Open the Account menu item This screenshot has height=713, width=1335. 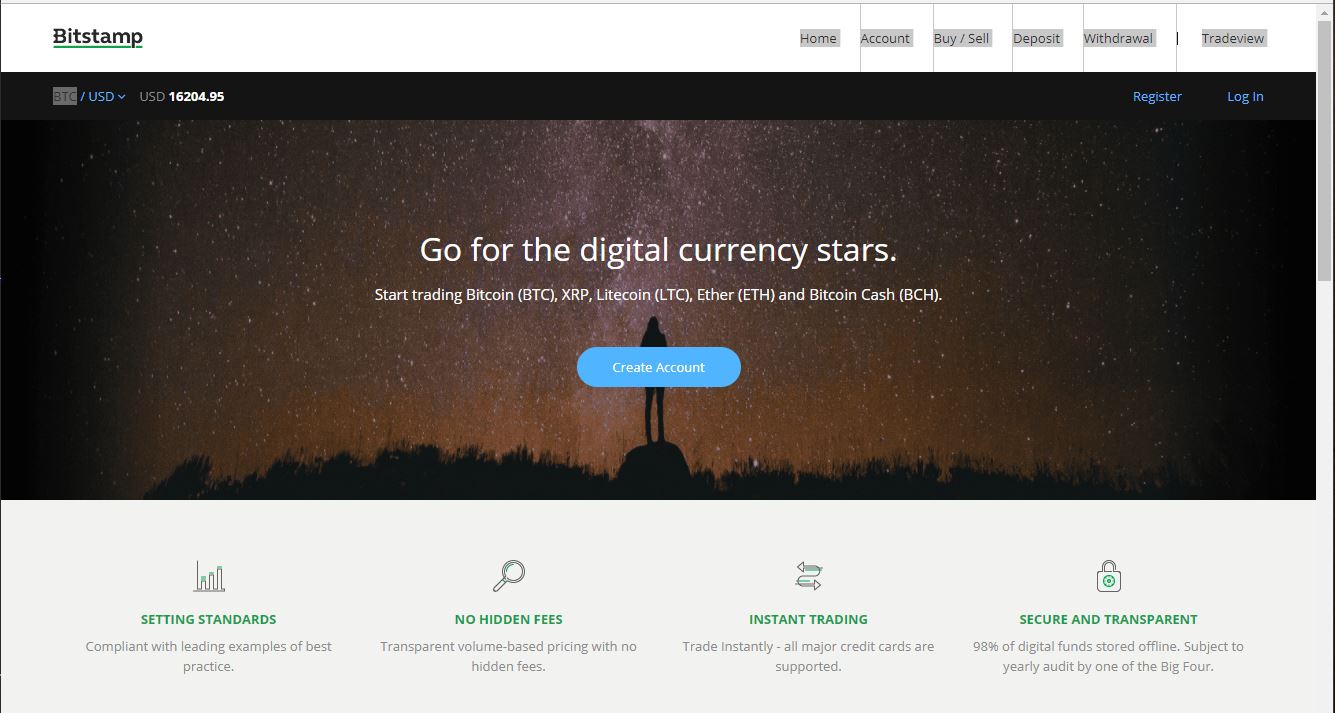(x=885, y=38)
